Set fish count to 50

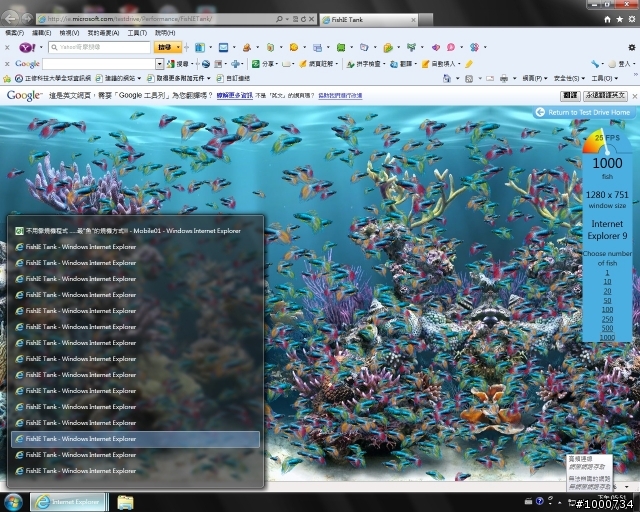[607, 301]
